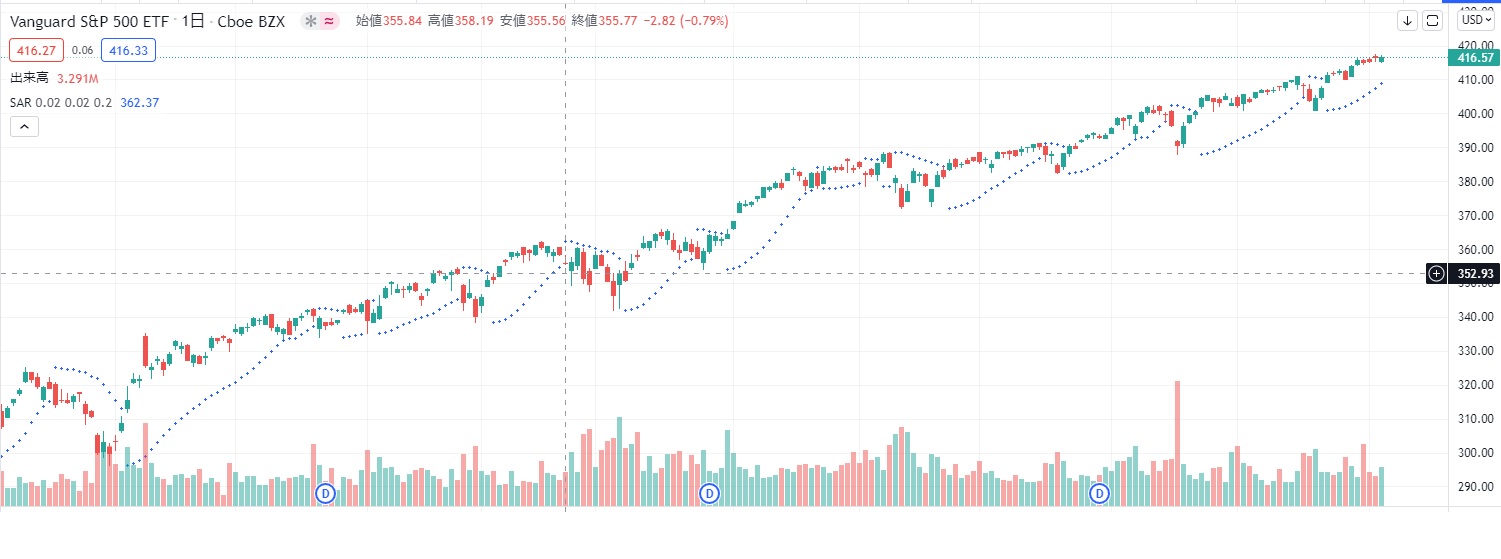
Task: Click the rightmost dividend D marker
Action: [x=1099, y=493]
